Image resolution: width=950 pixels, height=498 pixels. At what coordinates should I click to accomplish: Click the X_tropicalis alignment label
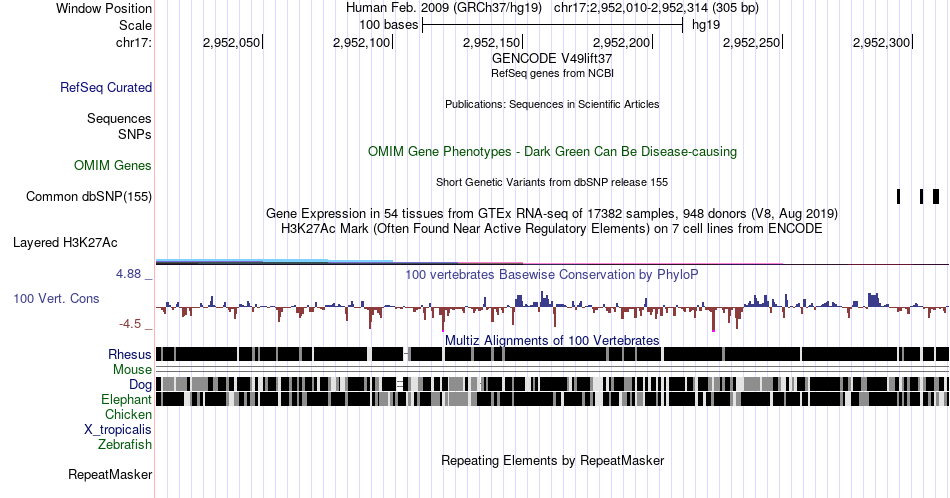click(x=118, y=430)
